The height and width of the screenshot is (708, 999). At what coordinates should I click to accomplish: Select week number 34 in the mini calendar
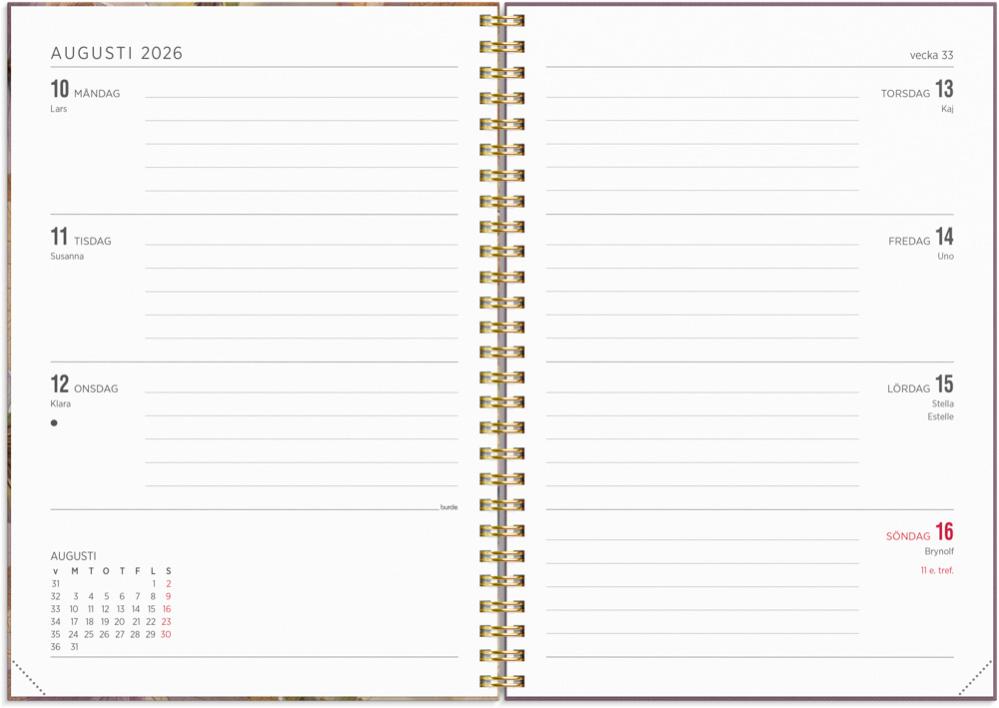pos(55,622)
